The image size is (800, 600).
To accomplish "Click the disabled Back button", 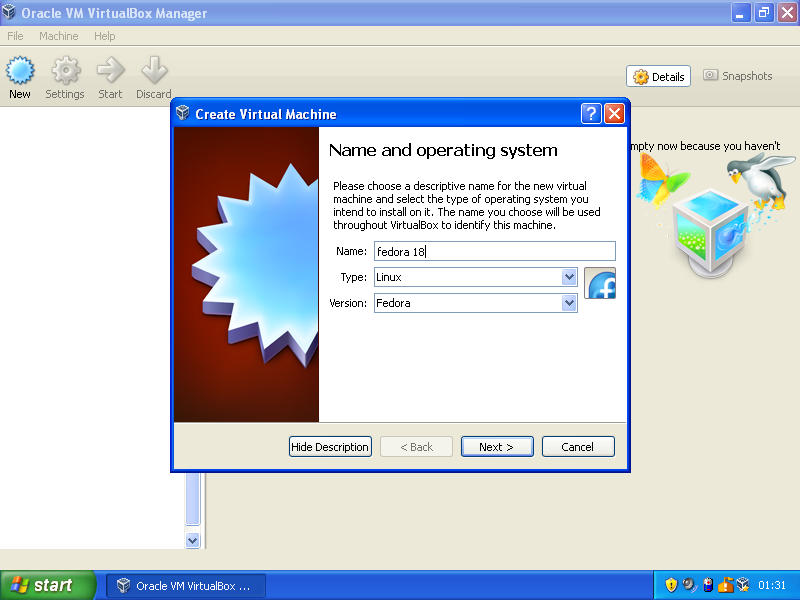I will coord(416,447).
